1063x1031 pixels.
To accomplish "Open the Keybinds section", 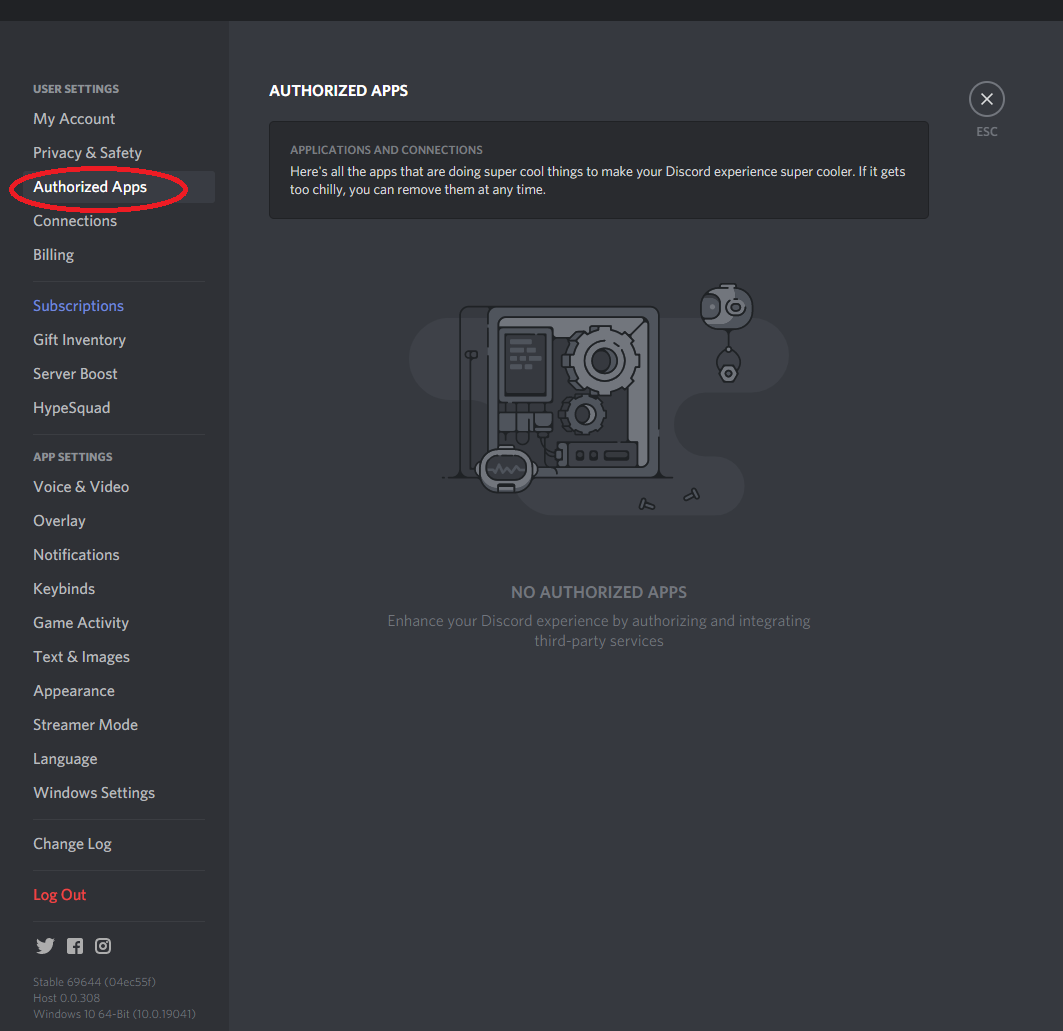I will (64, 589).
